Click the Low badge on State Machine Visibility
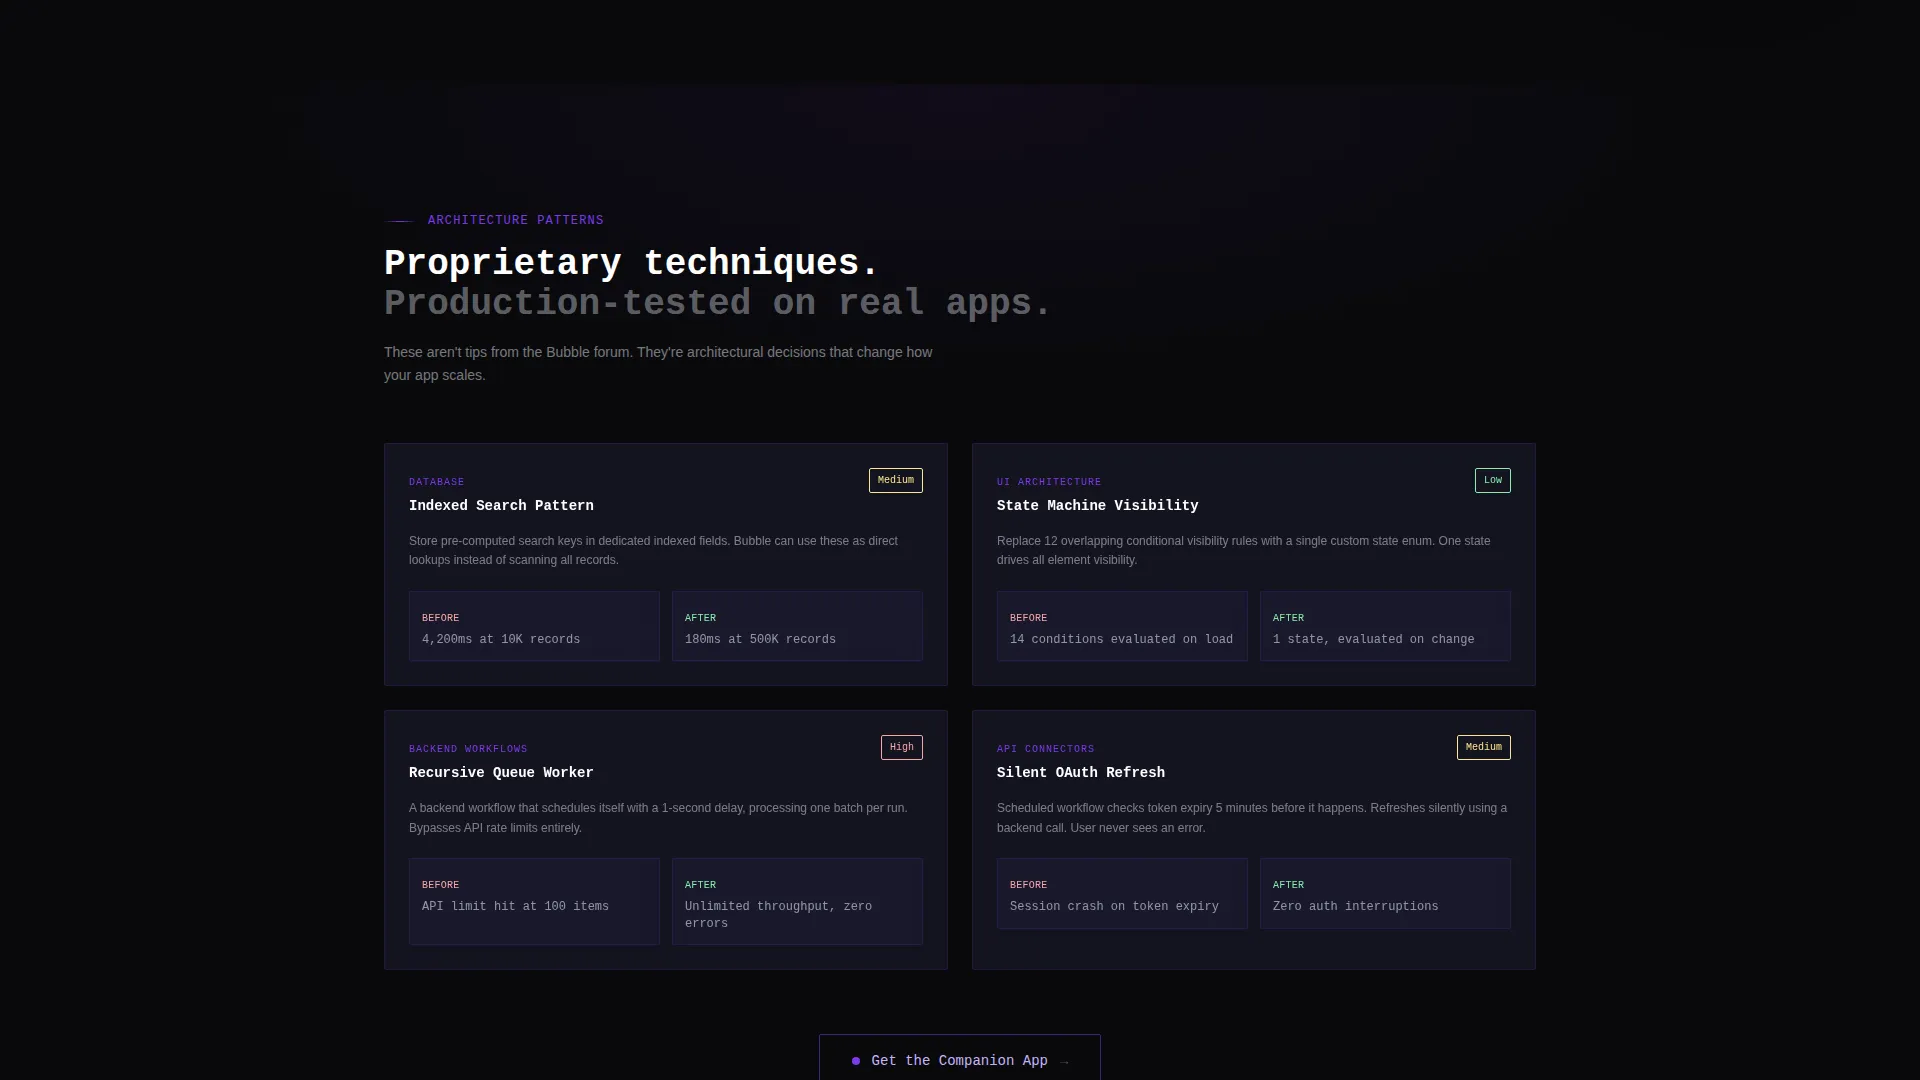1920x1080 pixels. [x=1492, y=480]
